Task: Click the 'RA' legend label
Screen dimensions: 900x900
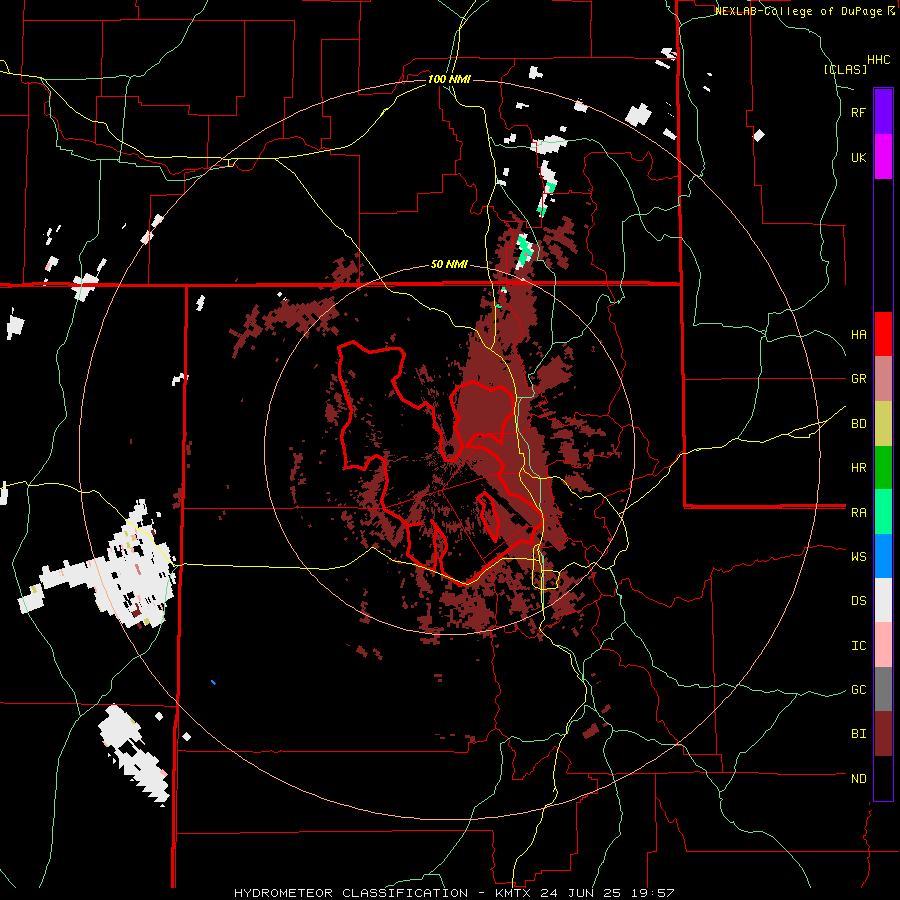Action: pyautogui.click(x=859, y=513)
